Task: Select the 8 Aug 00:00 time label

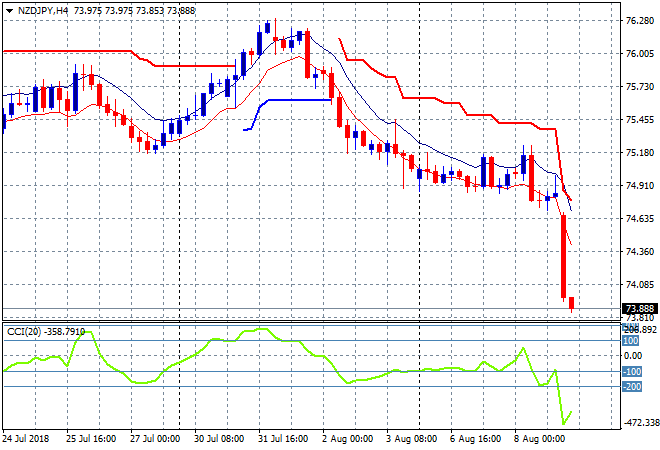Action: [540, 439]
